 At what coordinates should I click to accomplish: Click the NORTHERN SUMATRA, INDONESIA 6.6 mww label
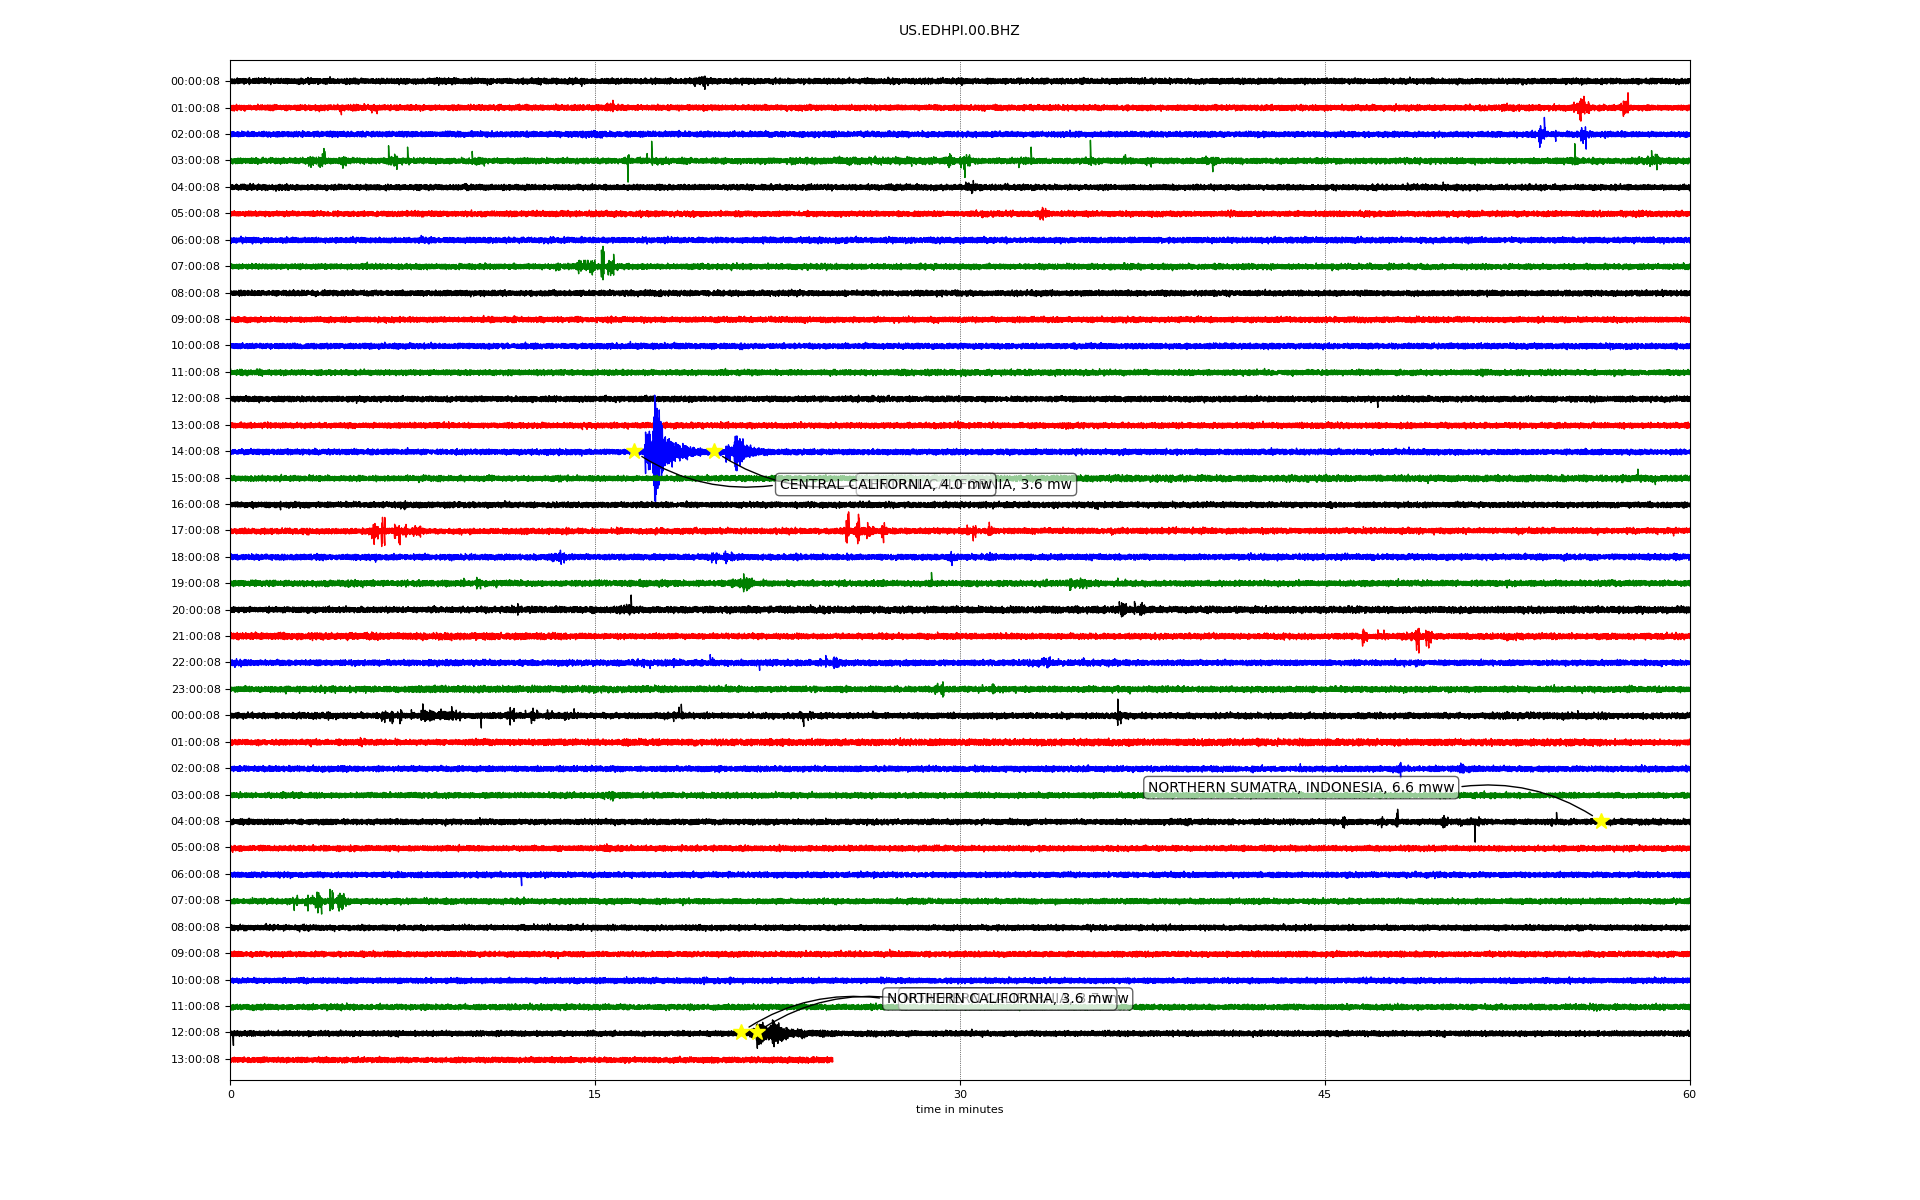coord(1300,788)
